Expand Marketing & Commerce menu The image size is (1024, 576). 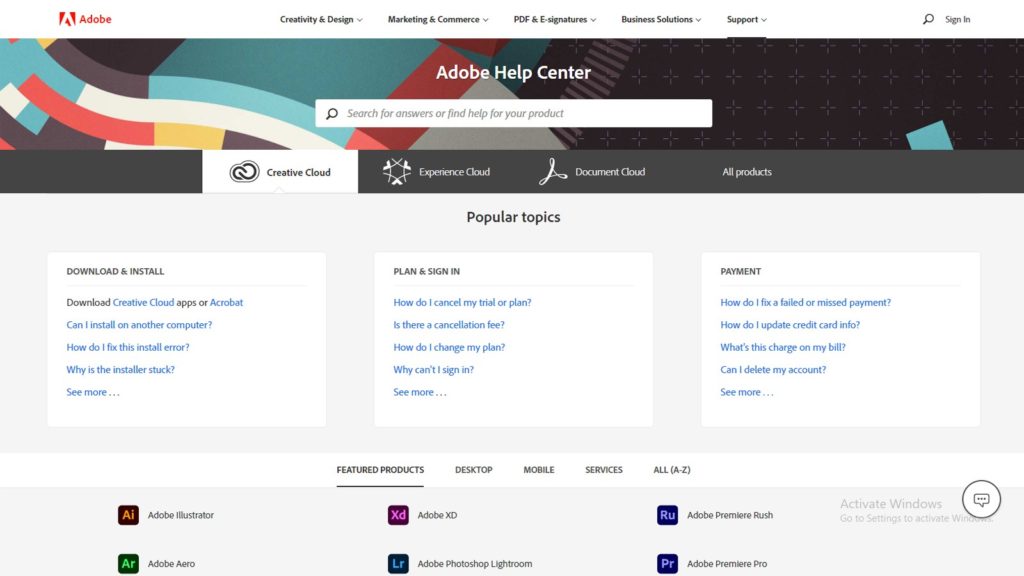438,20
